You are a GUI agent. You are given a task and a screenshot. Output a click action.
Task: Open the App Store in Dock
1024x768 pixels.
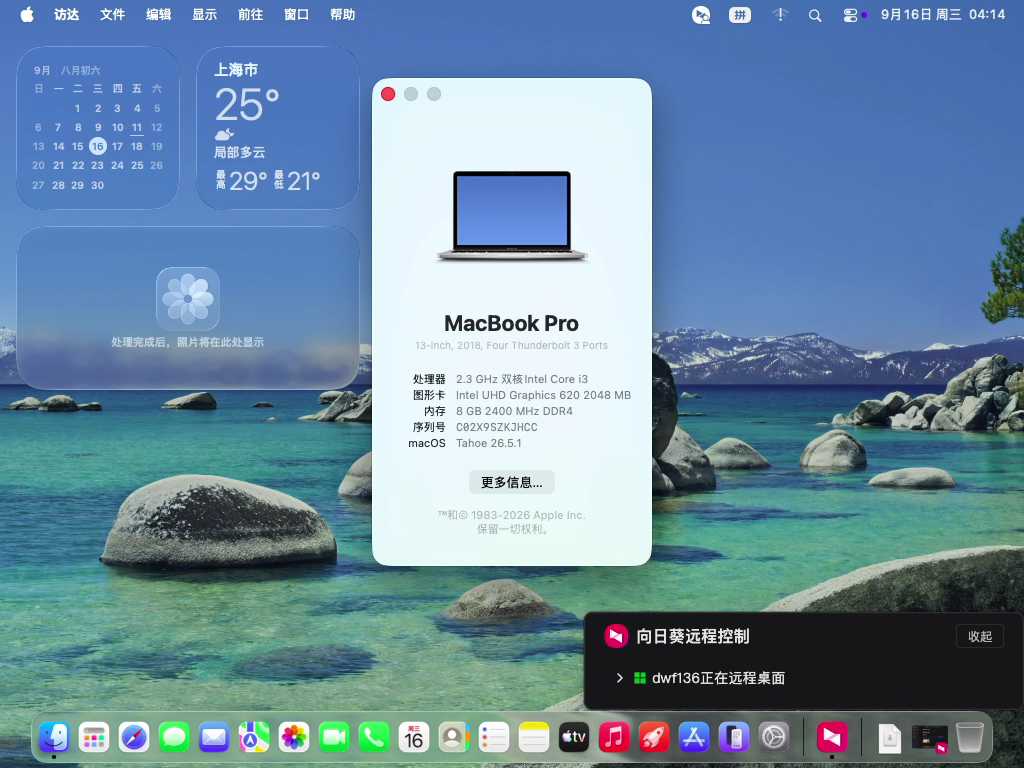pos(694,738)
